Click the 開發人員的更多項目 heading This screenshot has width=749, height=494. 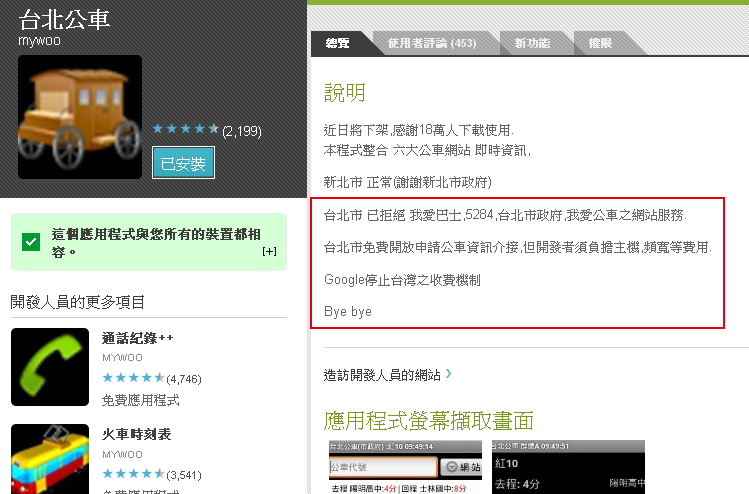coord(77,302)
